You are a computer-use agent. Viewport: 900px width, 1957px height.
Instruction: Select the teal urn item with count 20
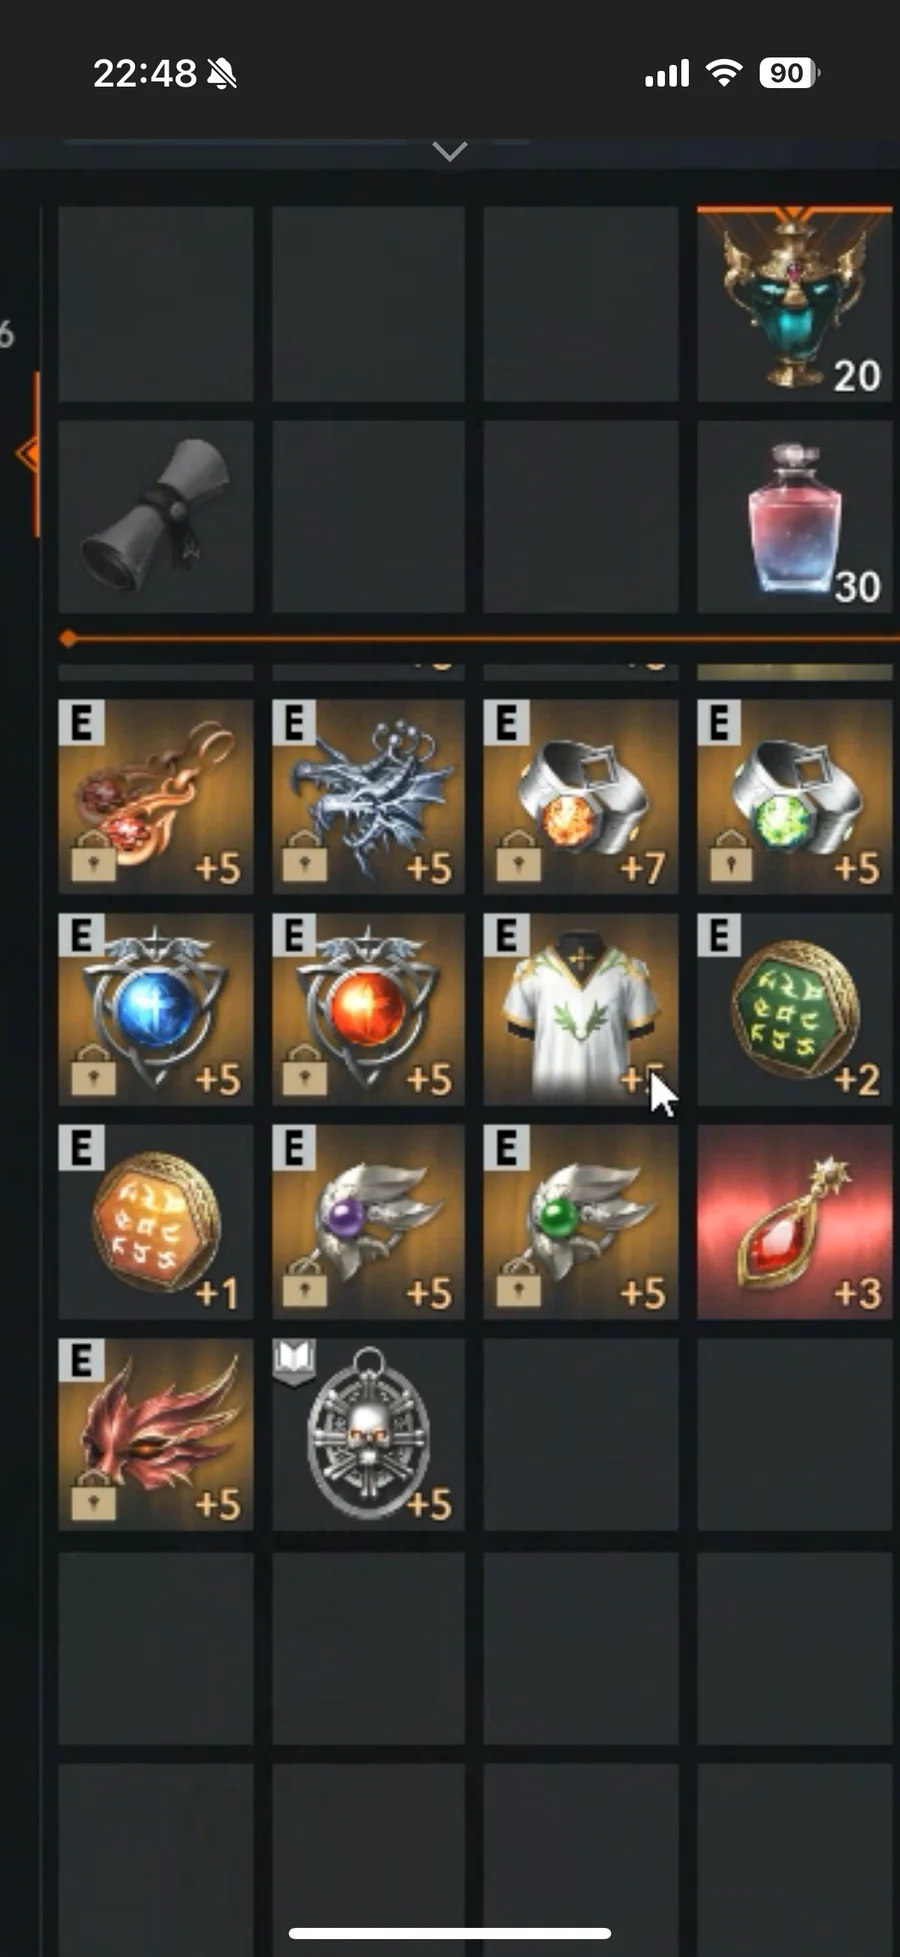point(794,305)
